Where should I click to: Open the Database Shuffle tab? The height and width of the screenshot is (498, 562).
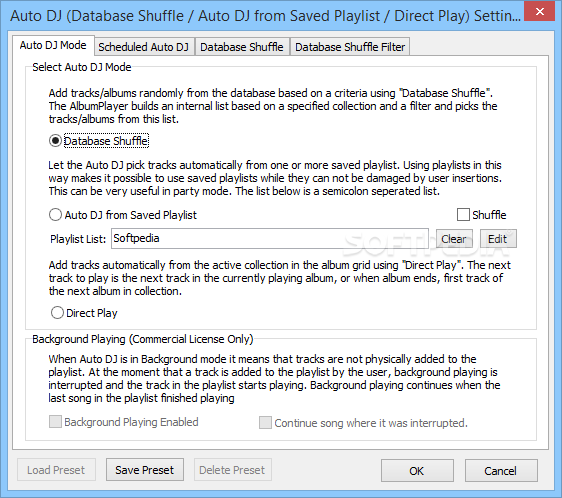pos(242,47)
